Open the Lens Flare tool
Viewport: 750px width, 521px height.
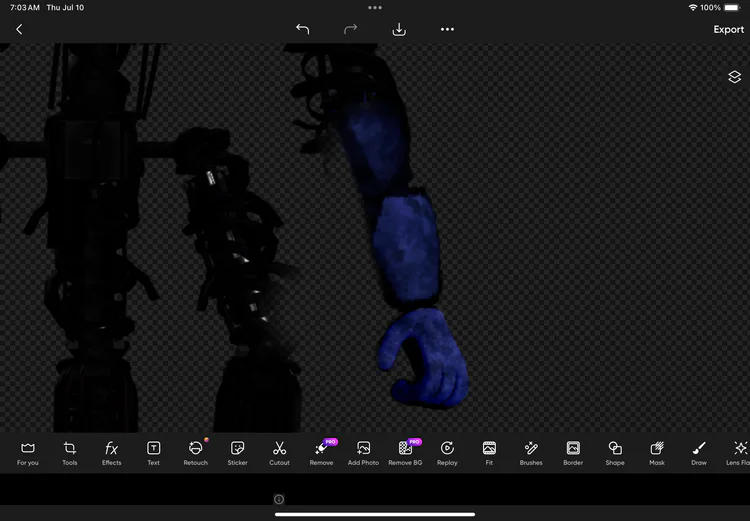click(739, 453)
